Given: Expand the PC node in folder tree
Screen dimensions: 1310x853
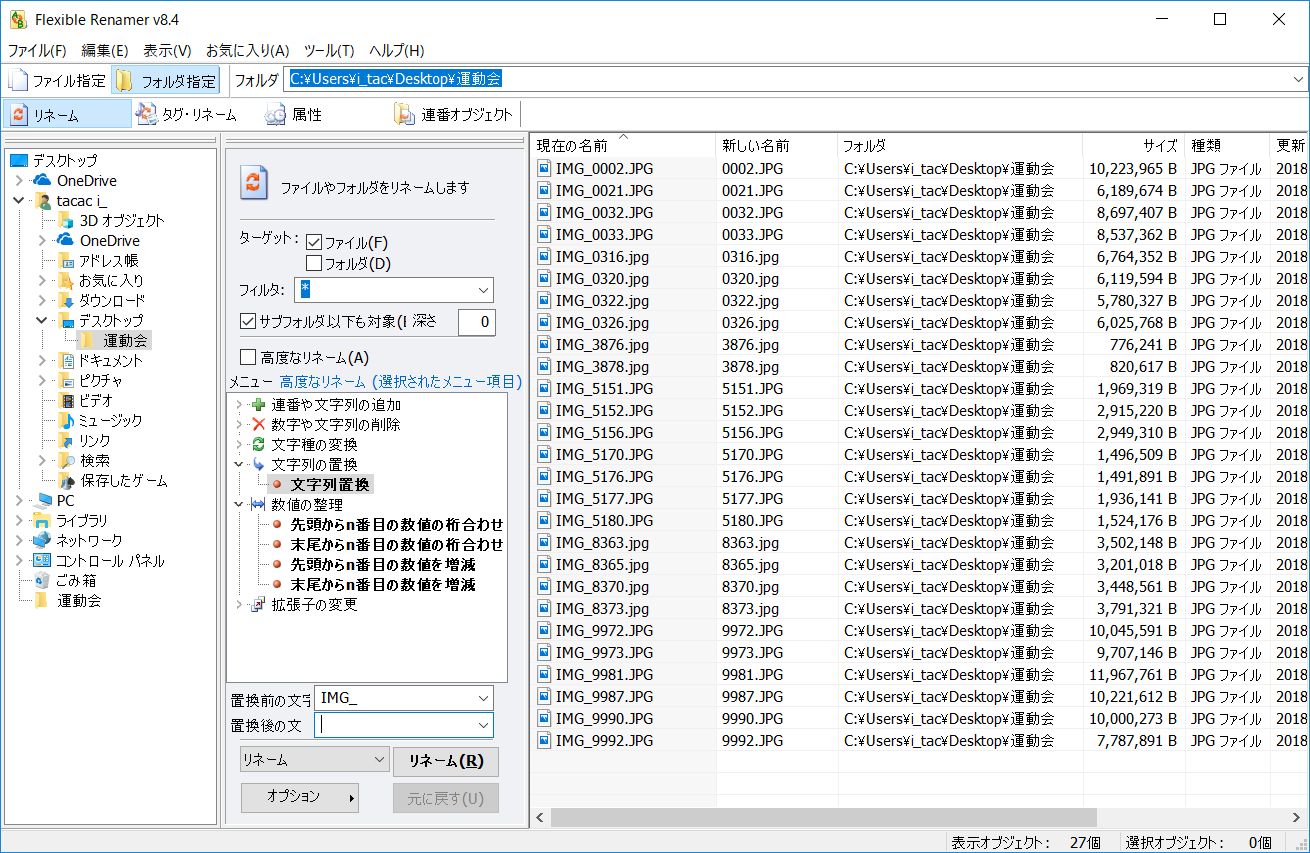Looking at the screenshot, I should point(21,500).
